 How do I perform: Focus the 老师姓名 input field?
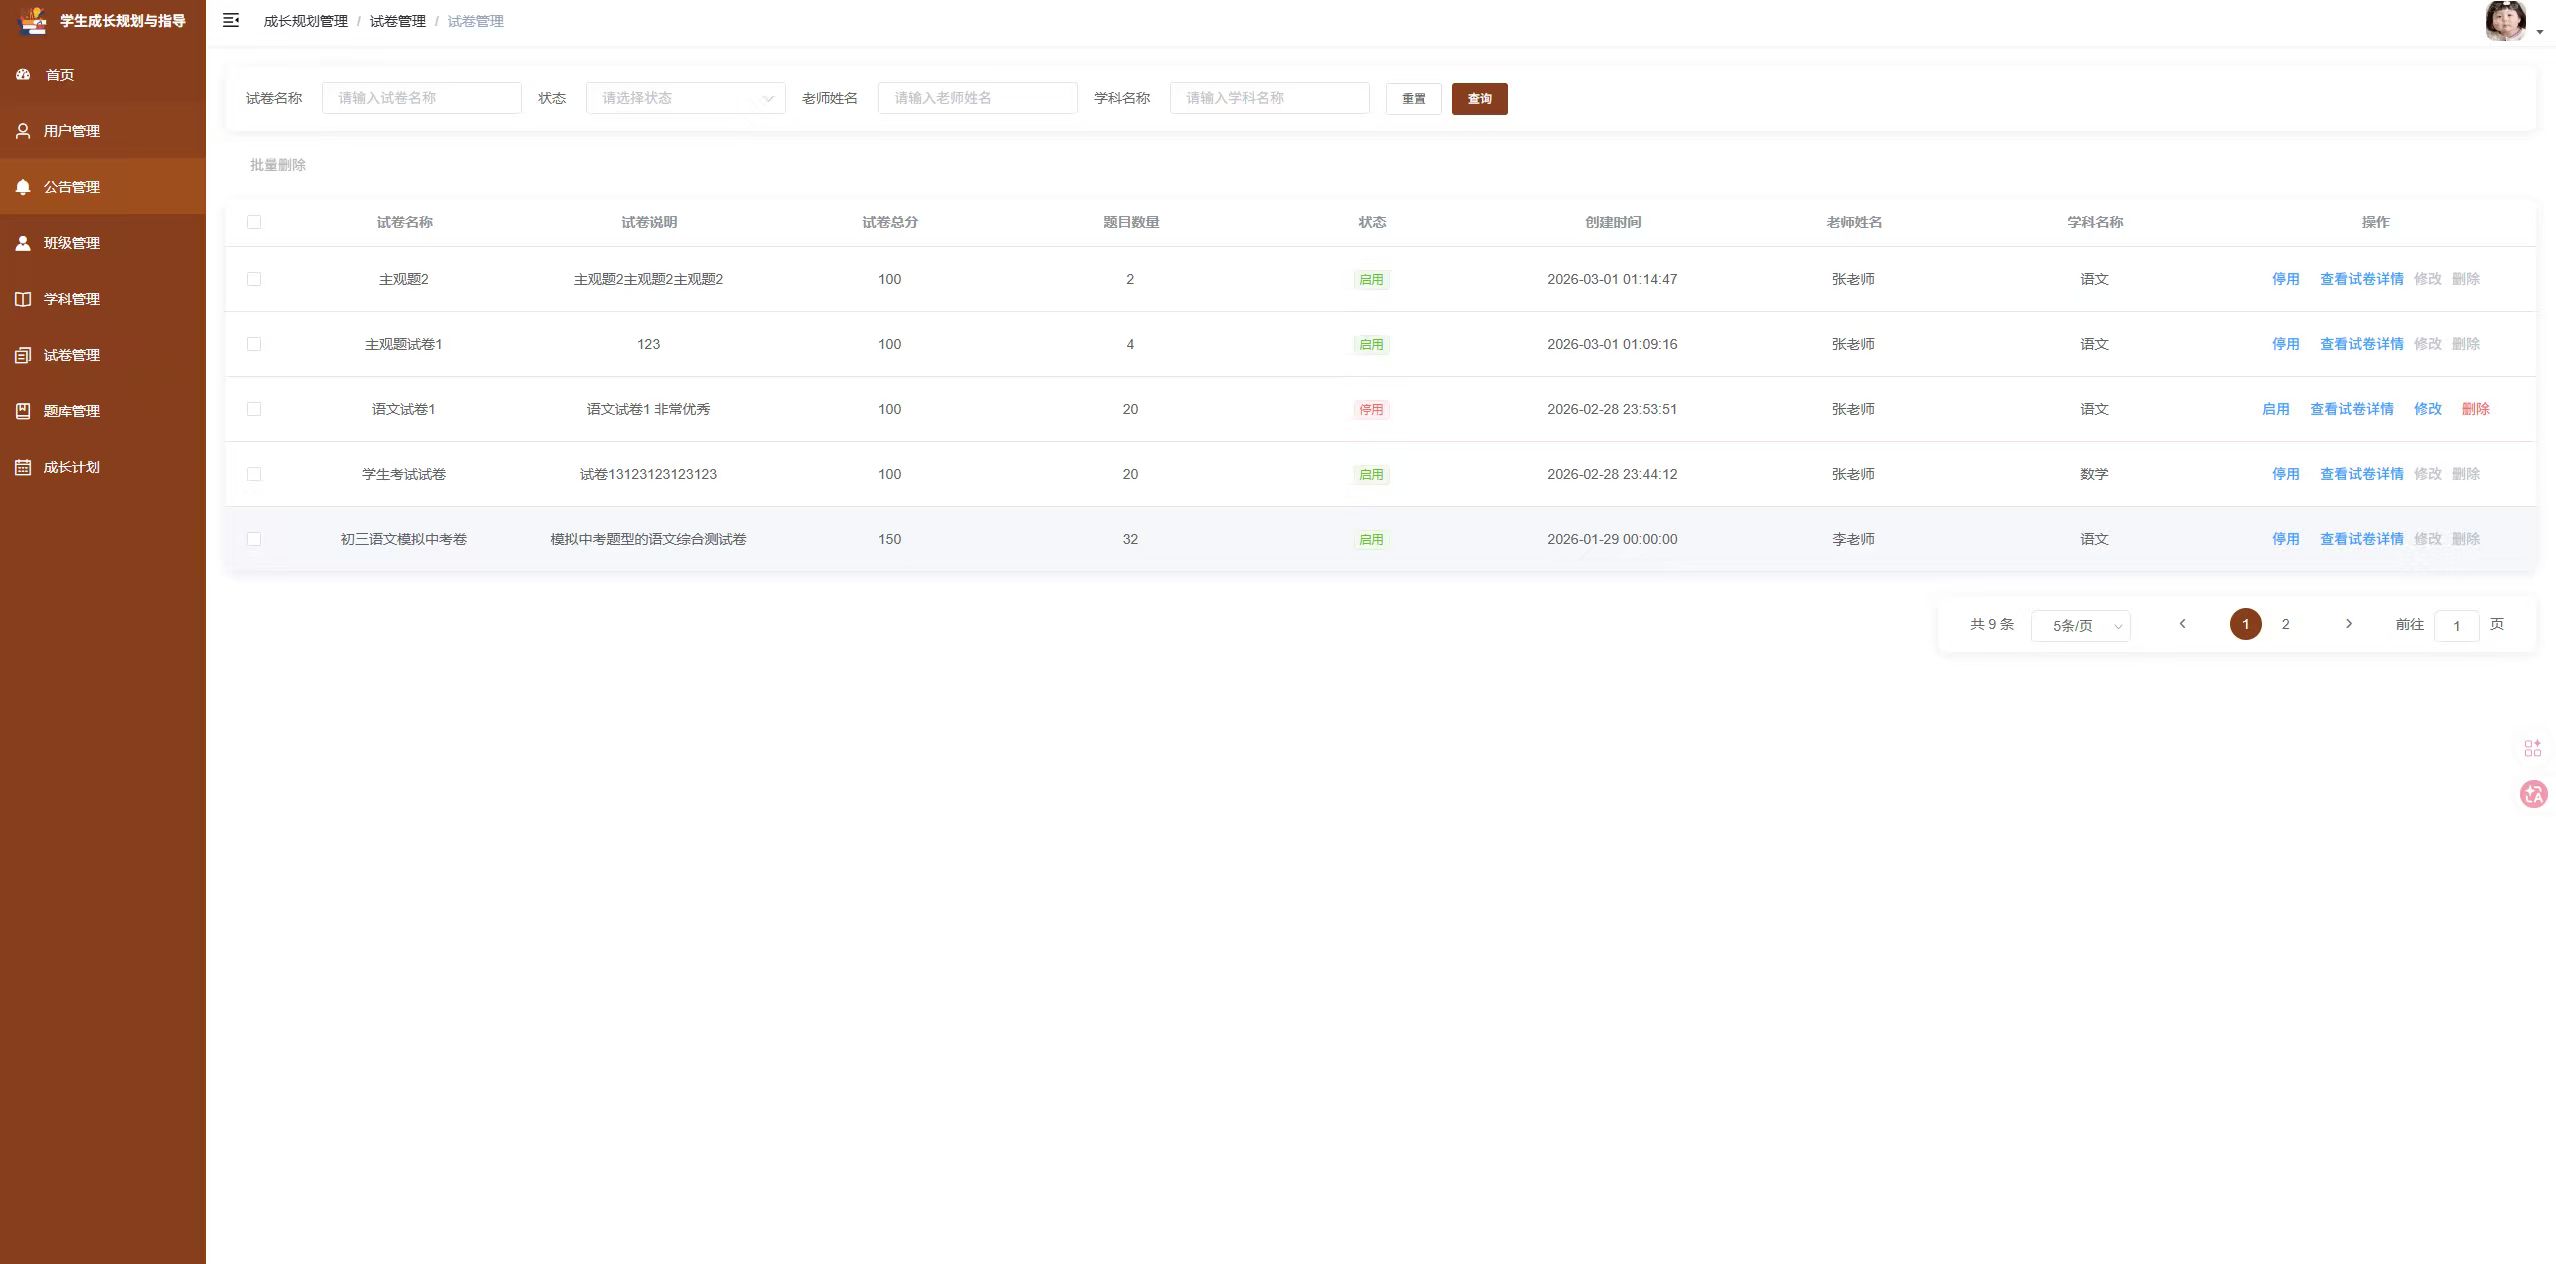point(978,98)
